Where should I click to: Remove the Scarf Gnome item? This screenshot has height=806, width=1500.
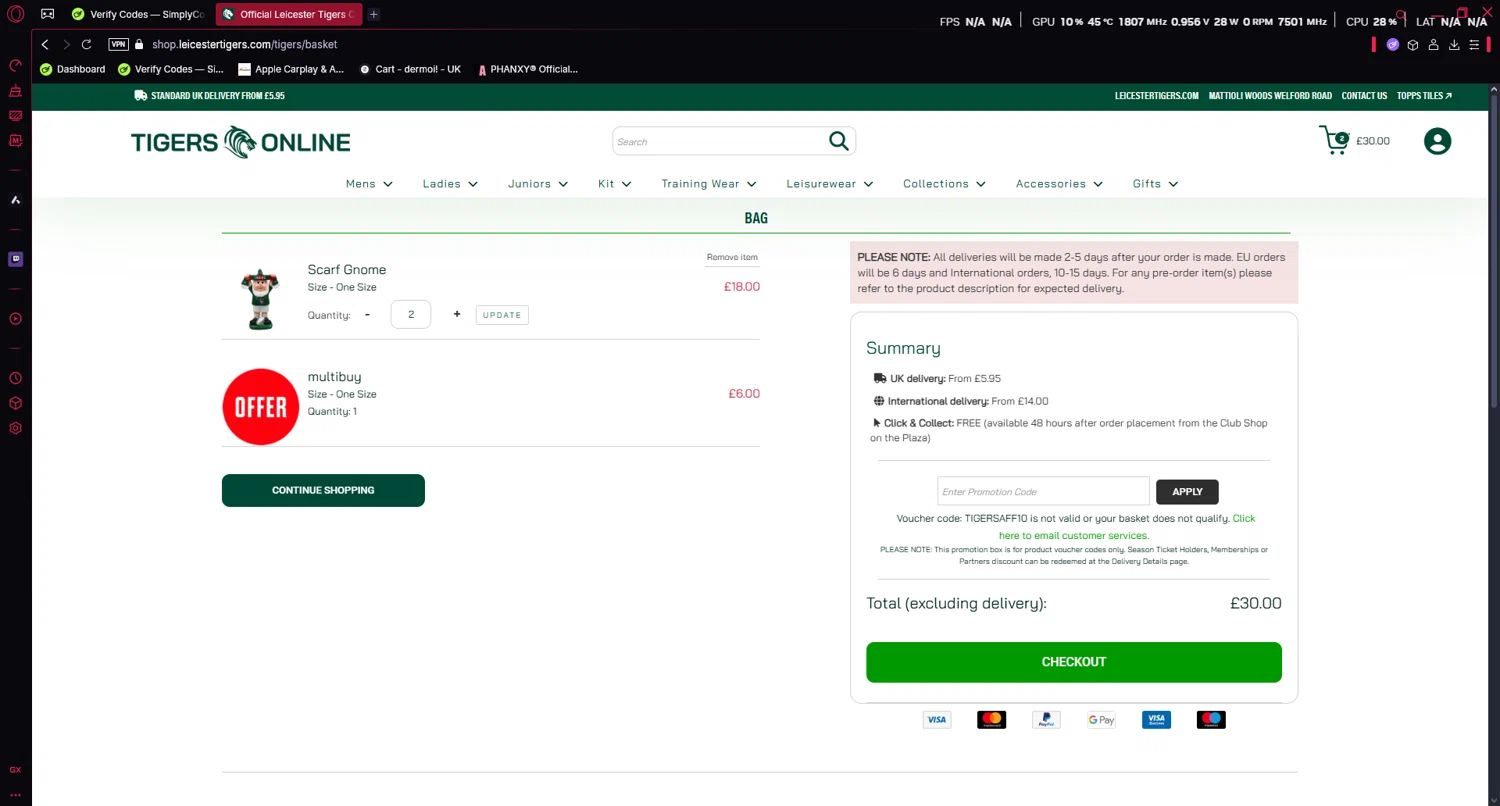(732, 257)
